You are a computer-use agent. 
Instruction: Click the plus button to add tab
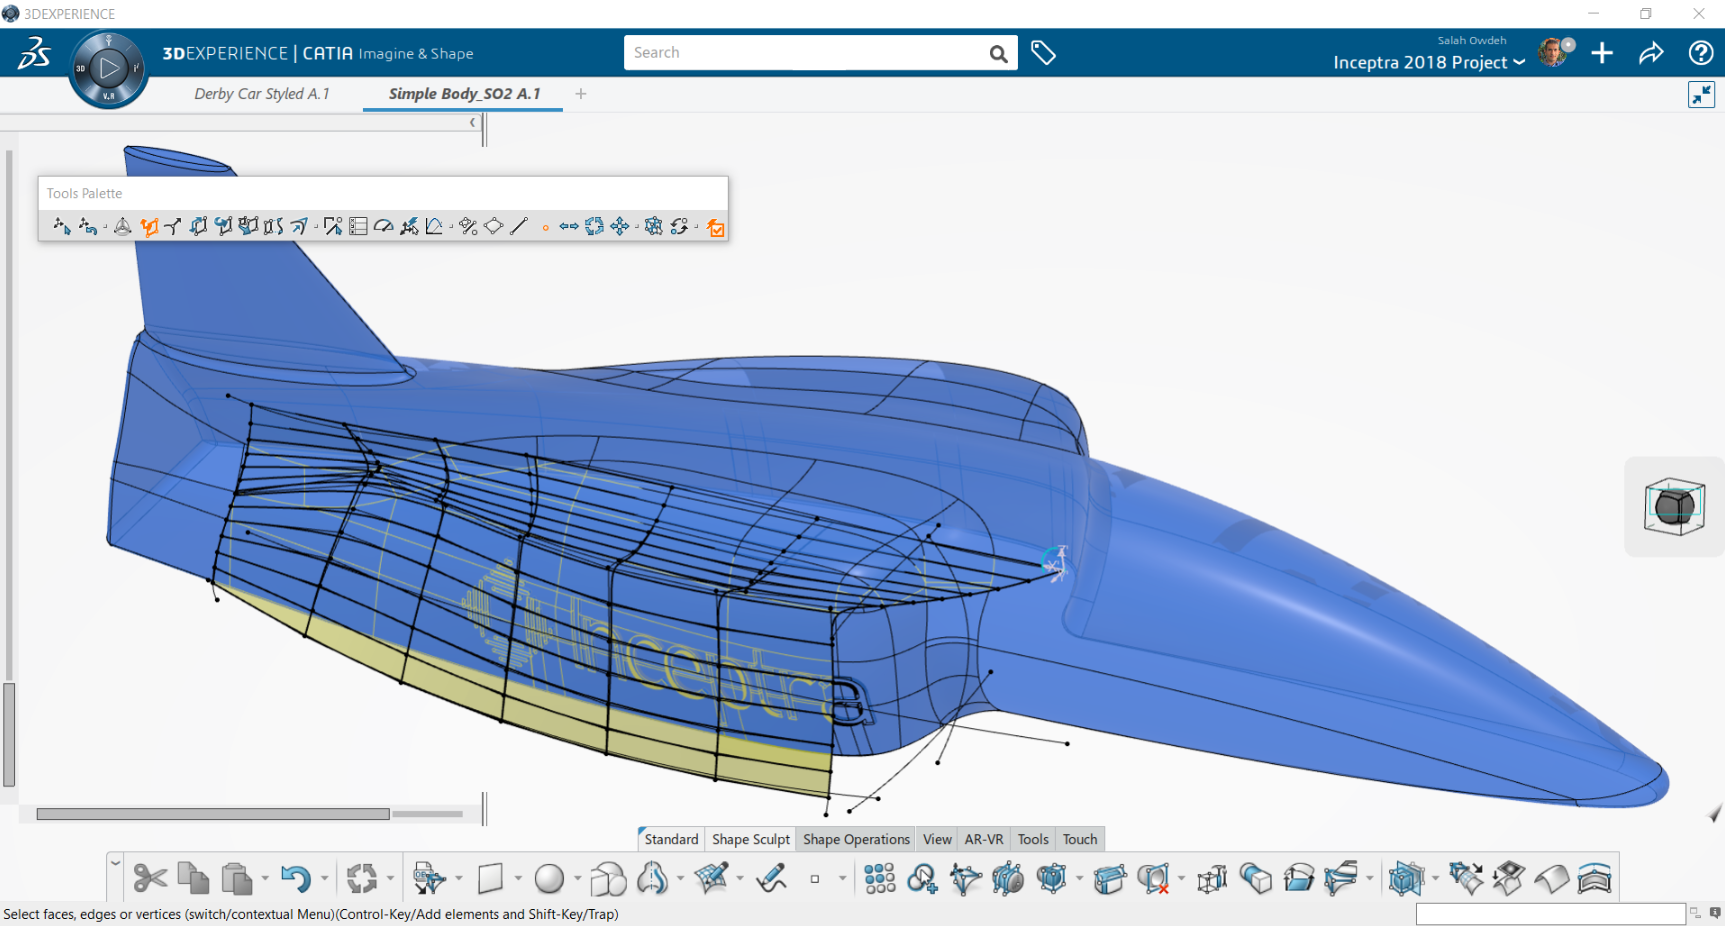coord(581,94)
